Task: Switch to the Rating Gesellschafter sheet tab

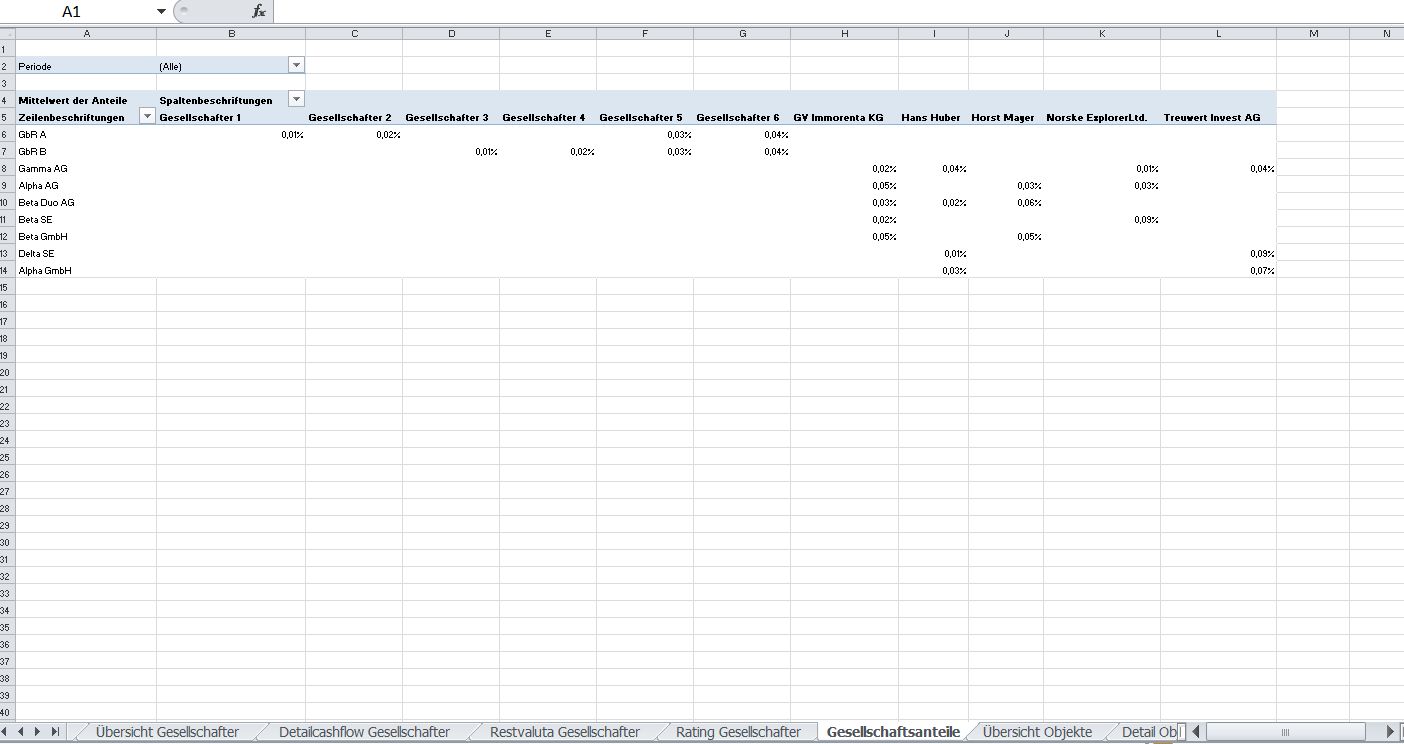Action: (738, 732)
